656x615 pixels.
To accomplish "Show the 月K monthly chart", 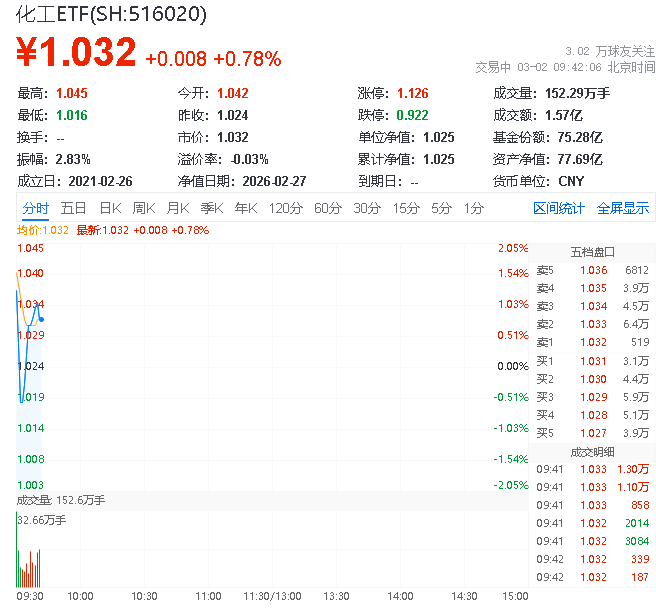I will click(x=178, y=208).
